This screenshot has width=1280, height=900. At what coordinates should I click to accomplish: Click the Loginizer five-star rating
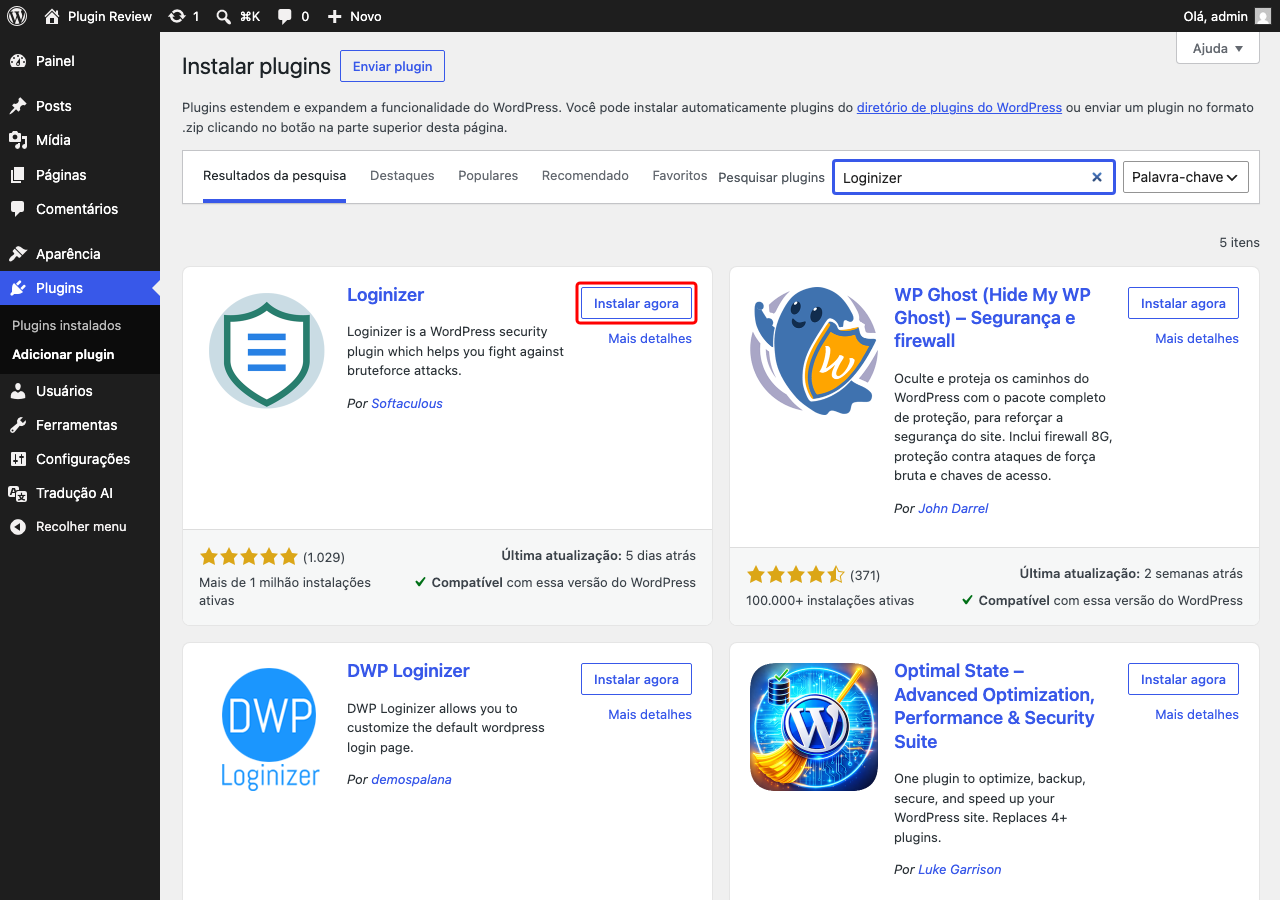point(249,557)
